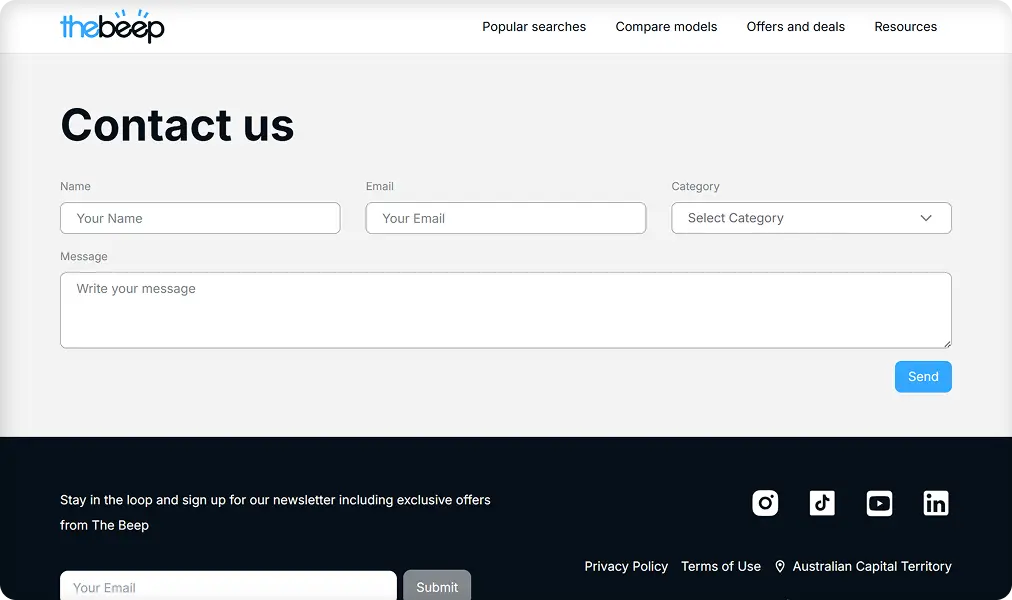Click the location pin icon next to Australian Capital Territory

(780, 566)
